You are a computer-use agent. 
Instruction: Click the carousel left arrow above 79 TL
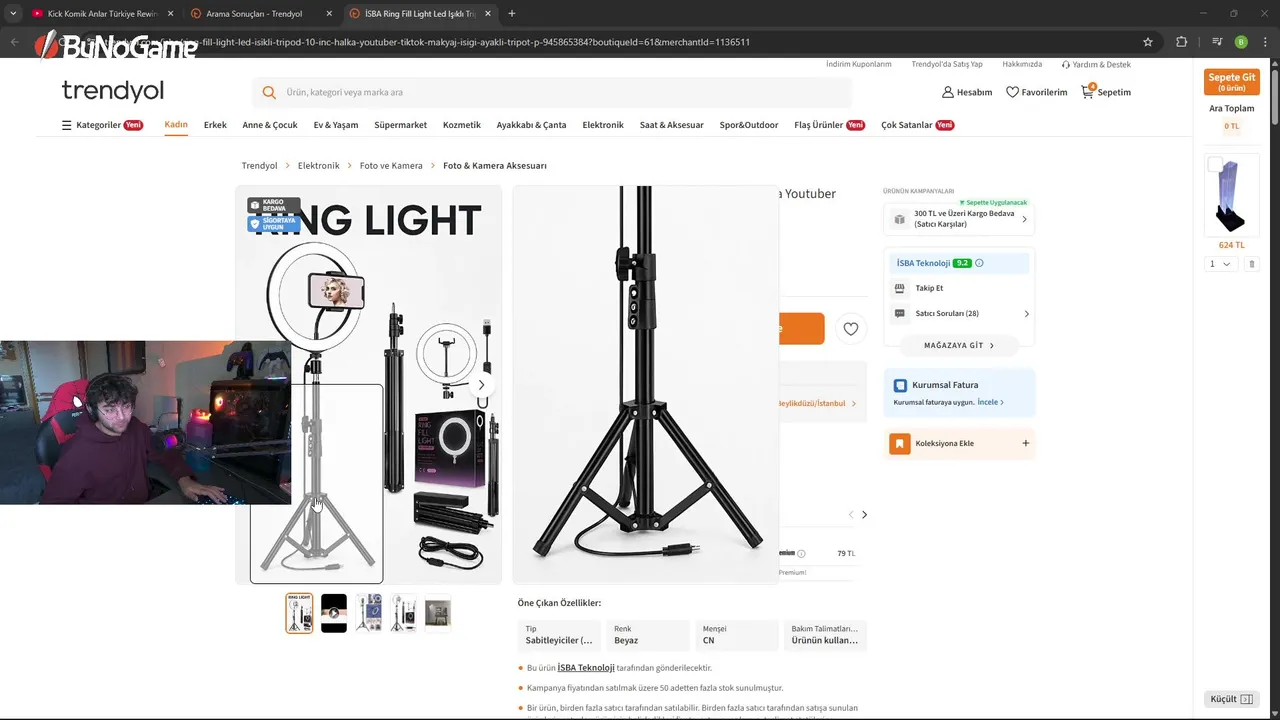pos(851,515)
